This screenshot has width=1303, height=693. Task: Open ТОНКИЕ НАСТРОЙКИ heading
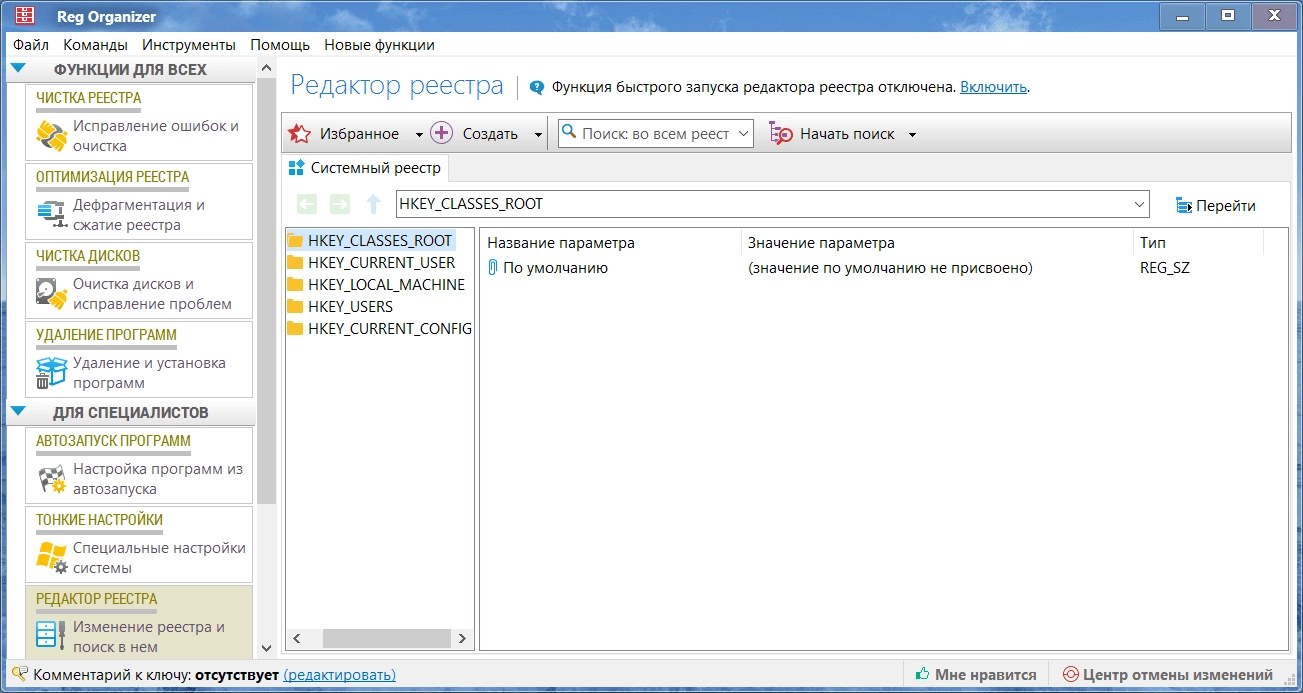point(99,520)
